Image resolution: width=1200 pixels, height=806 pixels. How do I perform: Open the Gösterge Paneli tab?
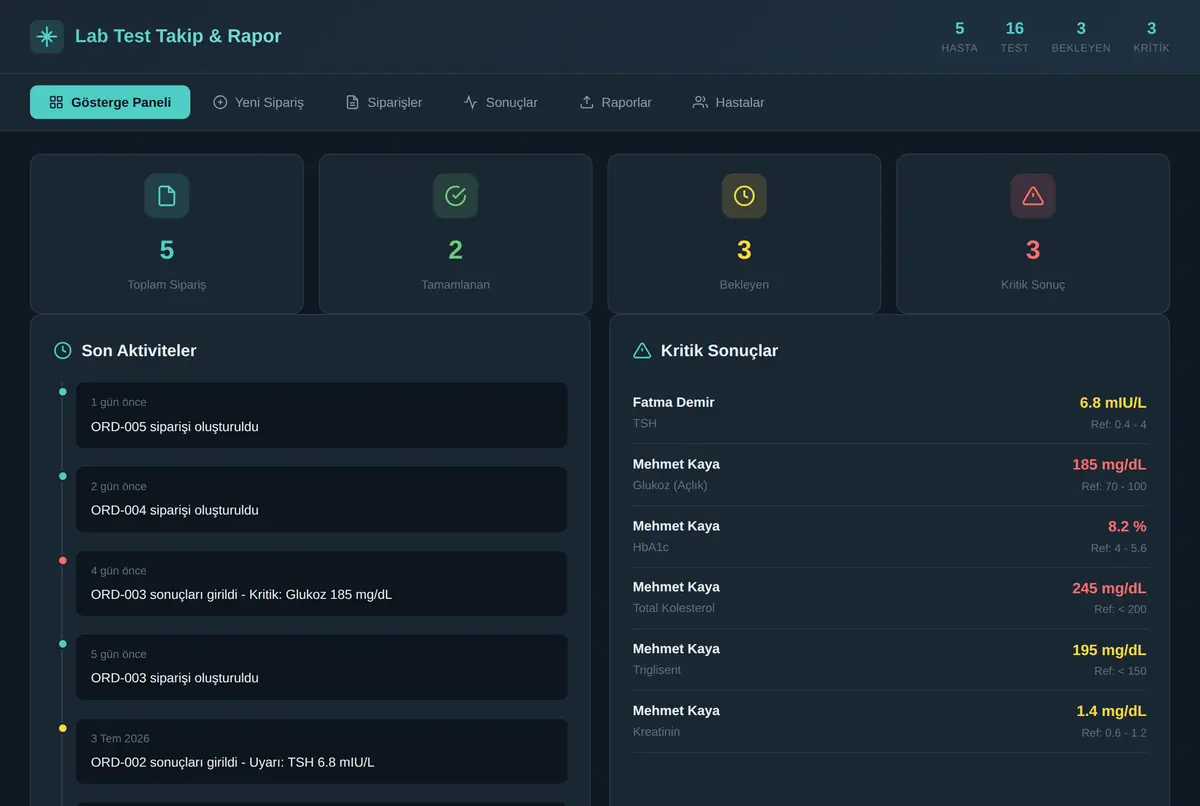tap(110, 102)
